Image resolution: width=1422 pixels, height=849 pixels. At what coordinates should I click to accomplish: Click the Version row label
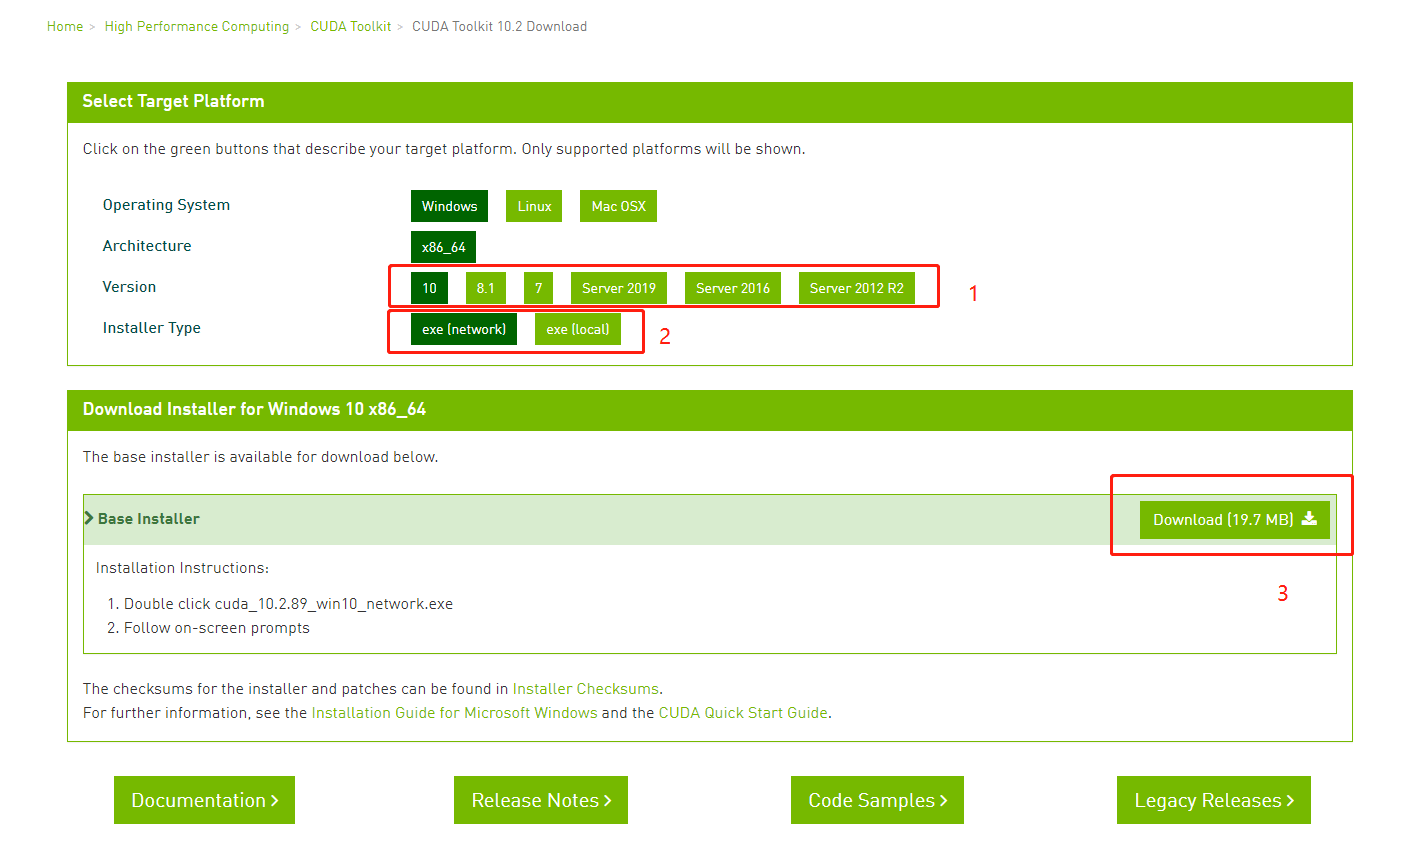129,287
